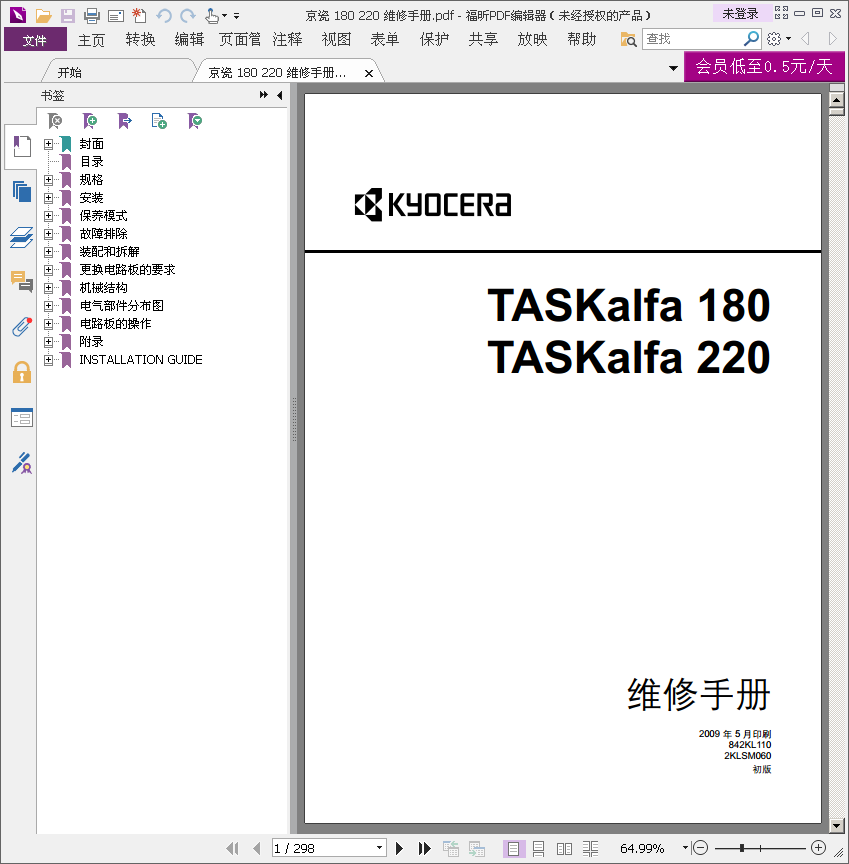This screenshot has height=864, width=849.
Task: Click the set bookmark destination icon
Action: pyautogui.click(x=125, y=121)
